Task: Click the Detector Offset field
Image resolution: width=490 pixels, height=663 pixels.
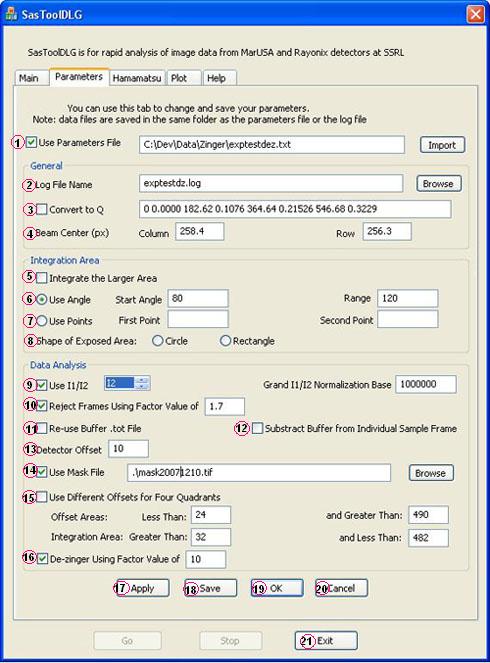Action: pyautogui.click(x=129, y=449)
